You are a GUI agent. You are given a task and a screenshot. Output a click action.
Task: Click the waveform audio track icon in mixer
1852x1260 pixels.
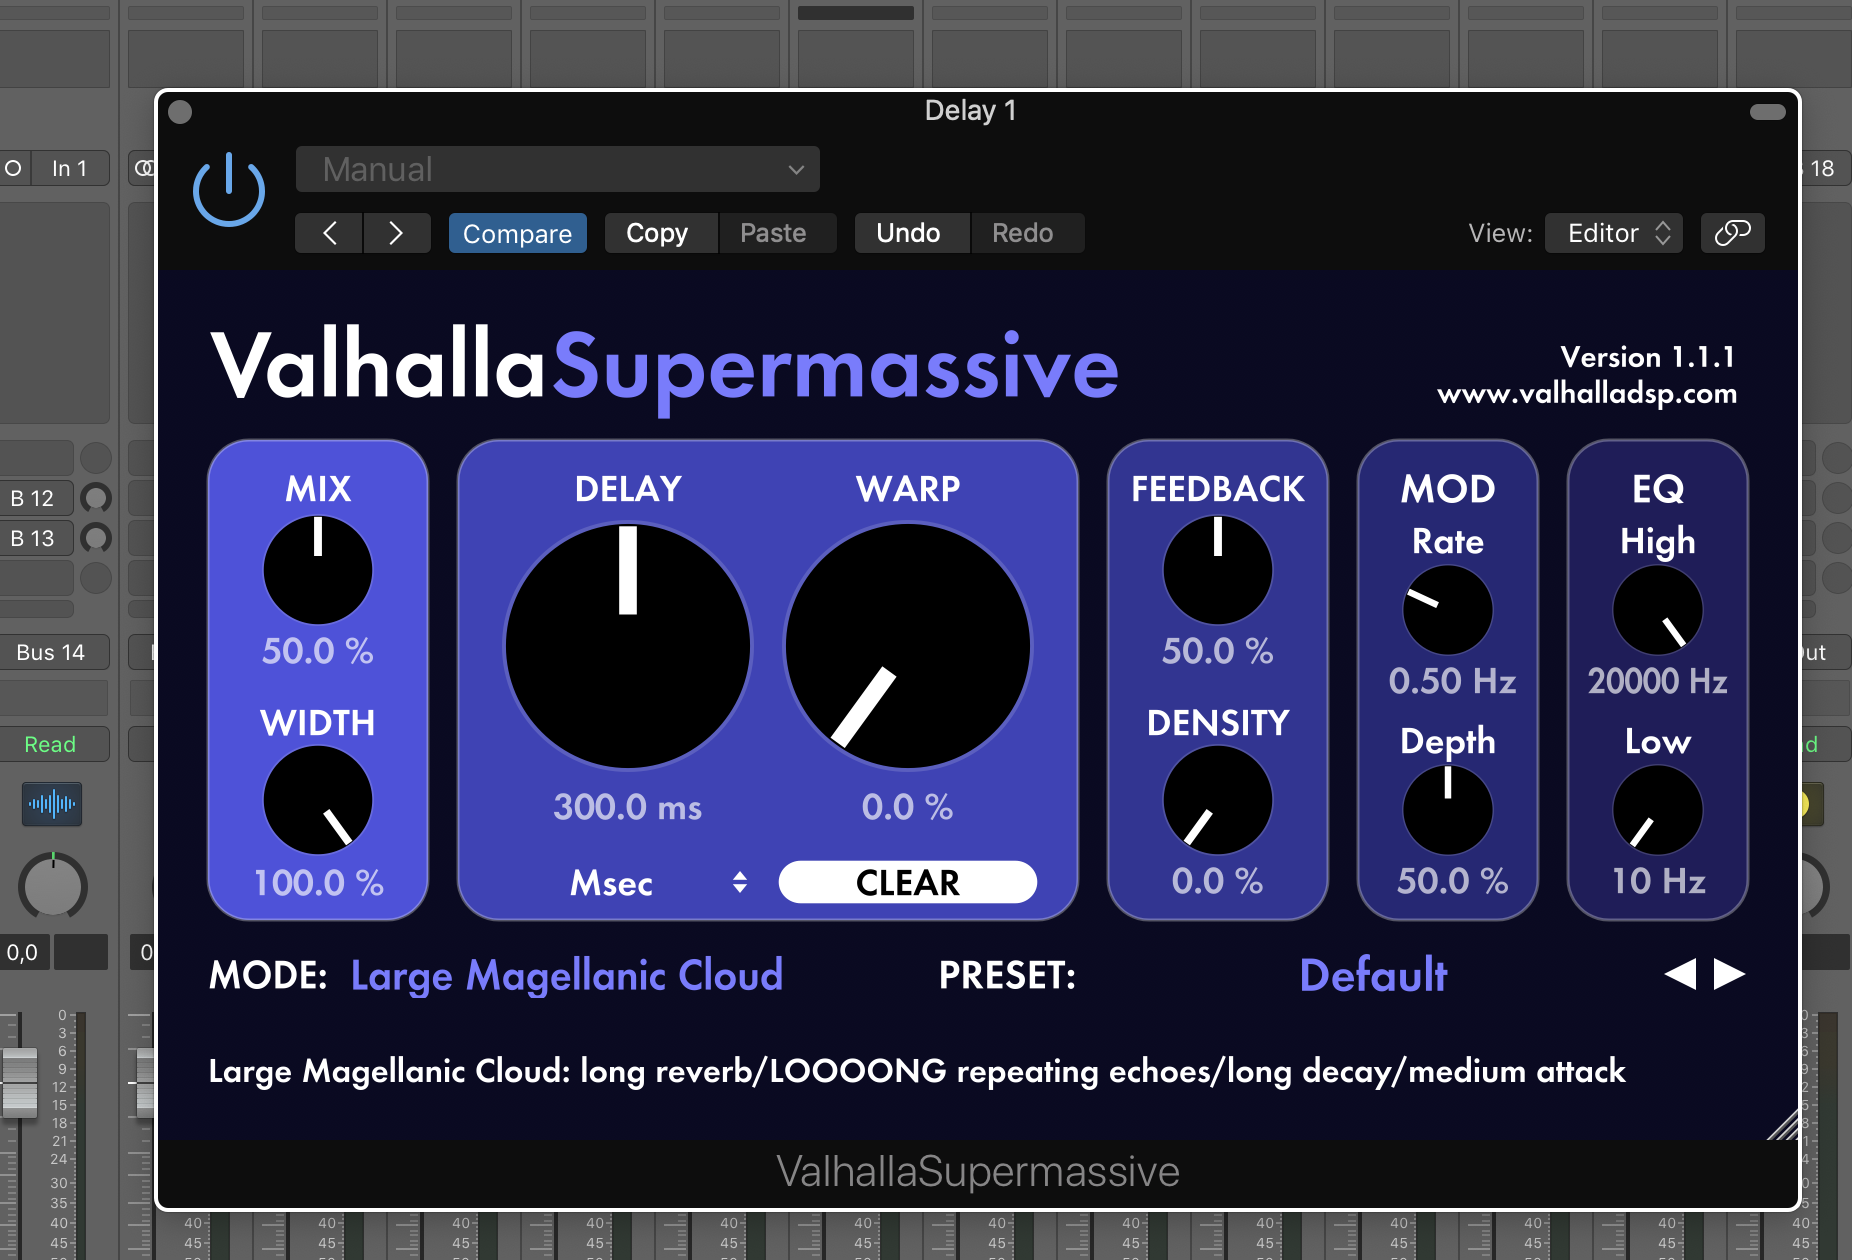[x=52, y=803]
